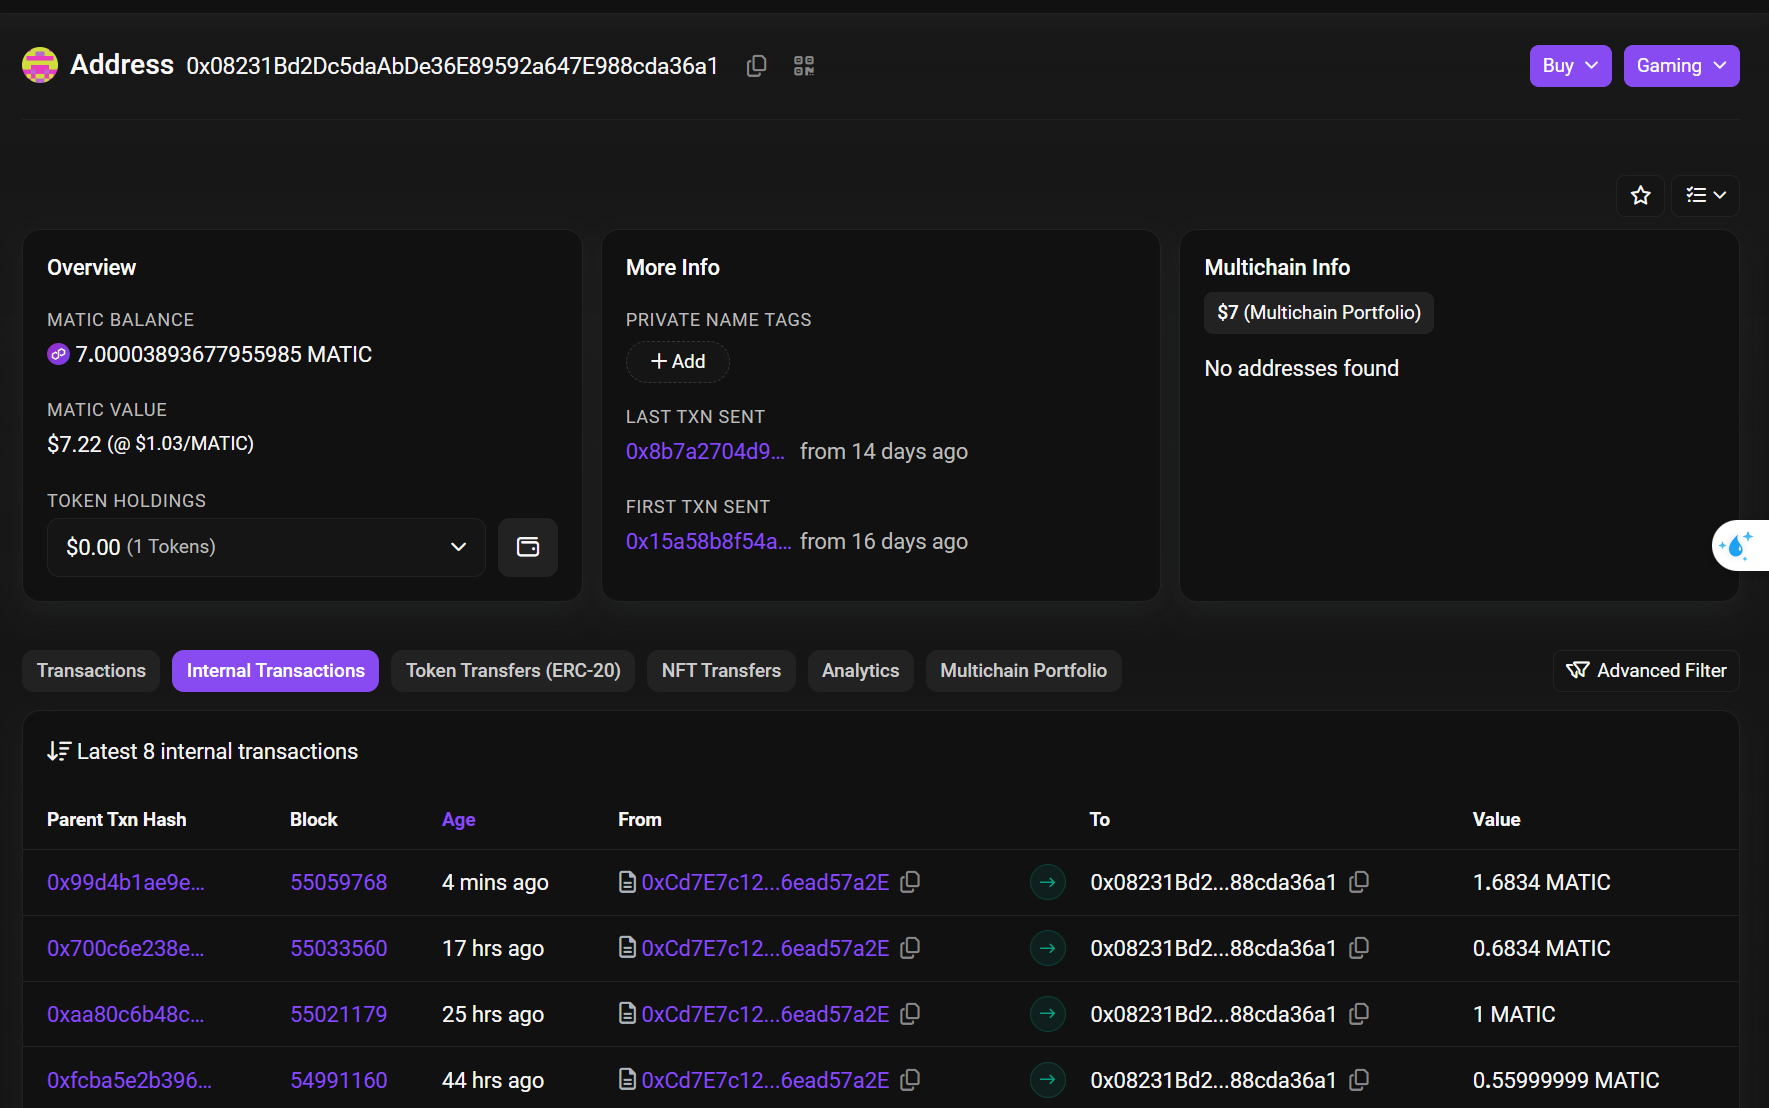1769x1108 pixels.
Task: Open last txn sent 0x8b7a2704d9
Action: click(705, 452)
